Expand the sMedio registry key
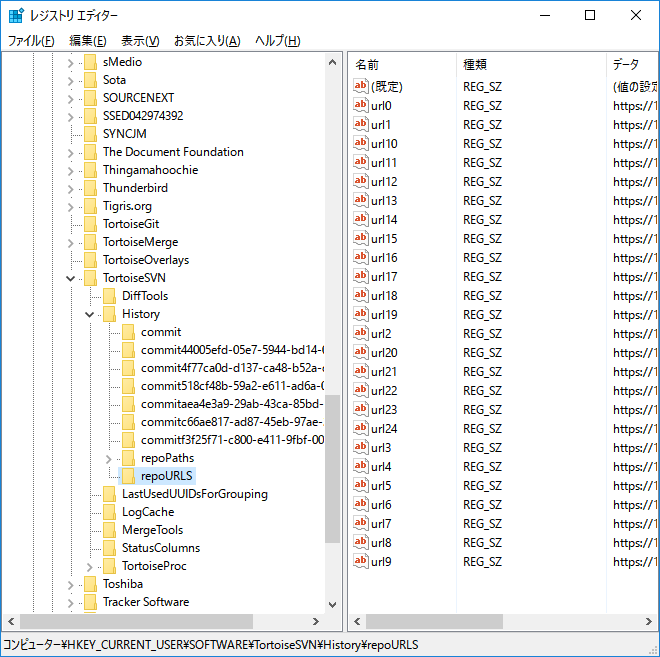 click(70, 63)
